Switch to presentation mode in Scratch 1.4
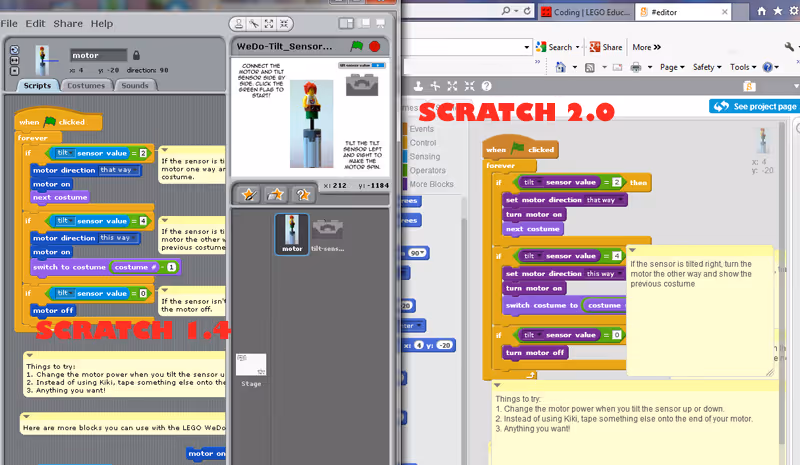Viewport: 800px width, 465px height. (x=380, y=23)
